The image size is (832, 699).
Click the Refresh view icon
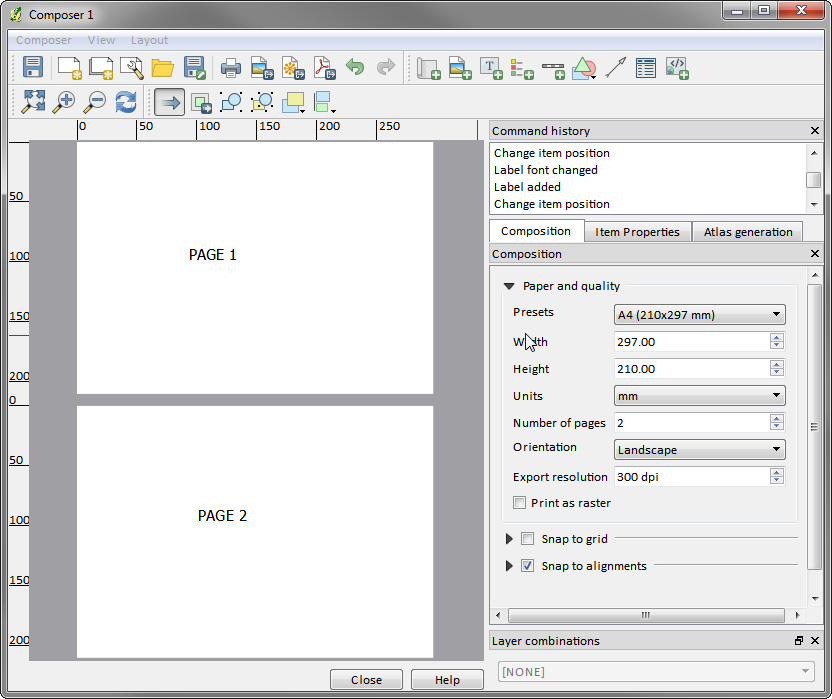(x=126, y=101)
